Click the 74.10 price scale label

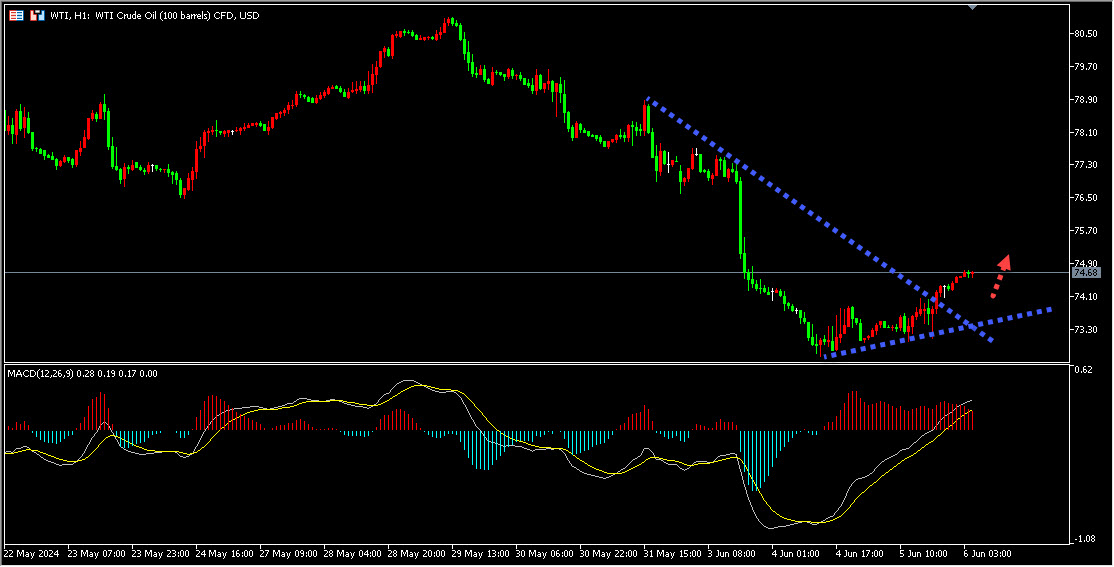click(1086, 296)
